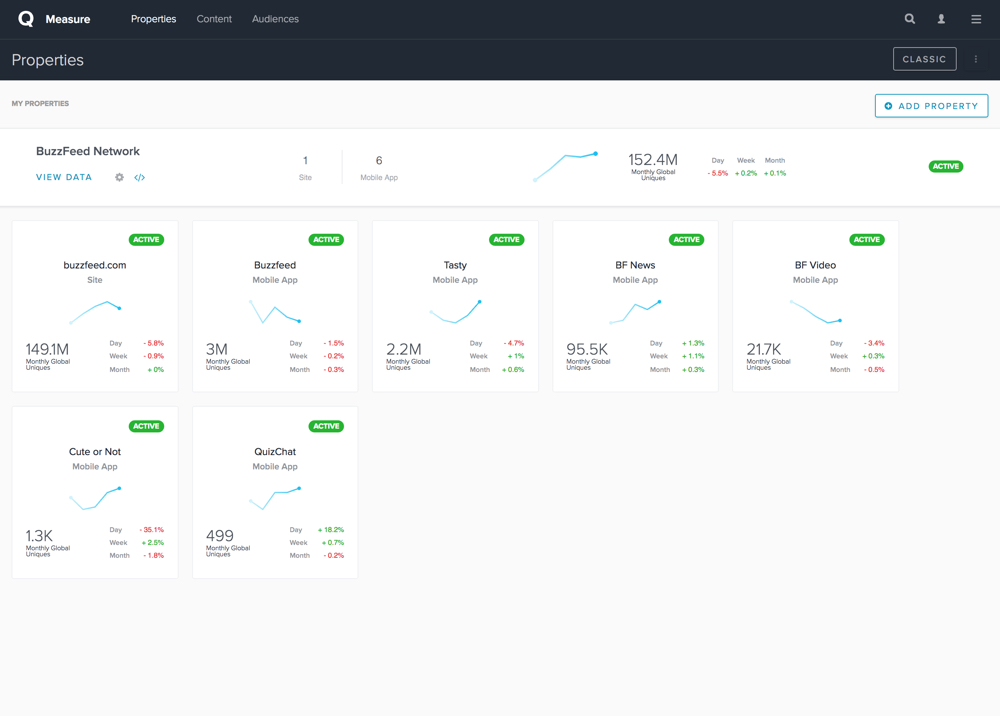Screen dimensions: 1000x716
Task: Click the BuzzFeed Network title
Action: pos(87,151)
